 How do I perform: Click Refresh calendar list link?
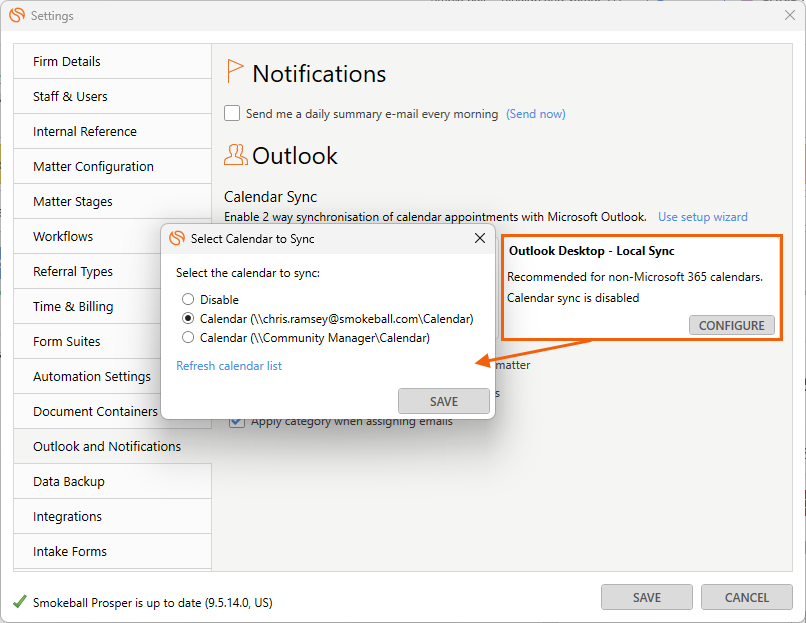(229, 365)
